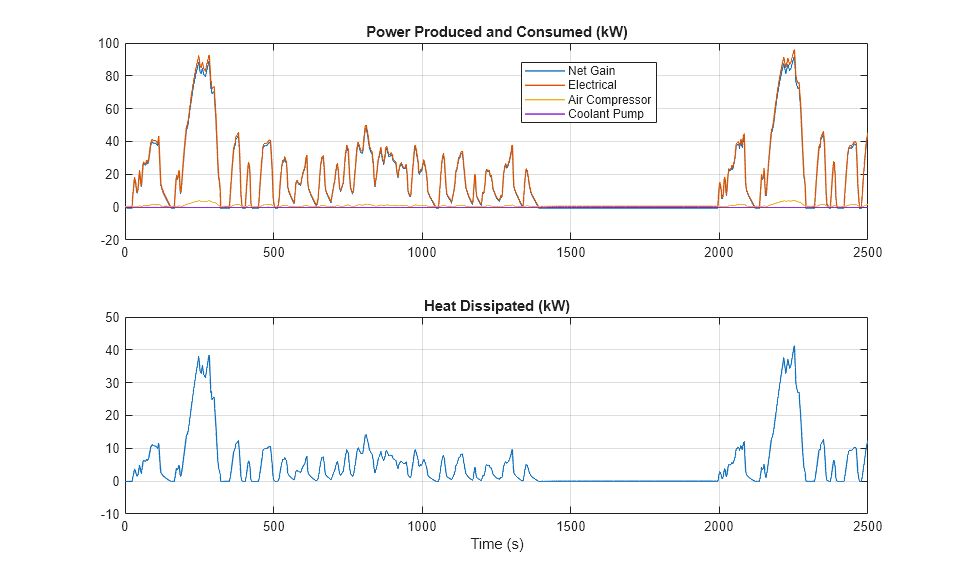Click the -20 tick label on top plot
This screenshot has height=577, width=959.
click(110, 240)
